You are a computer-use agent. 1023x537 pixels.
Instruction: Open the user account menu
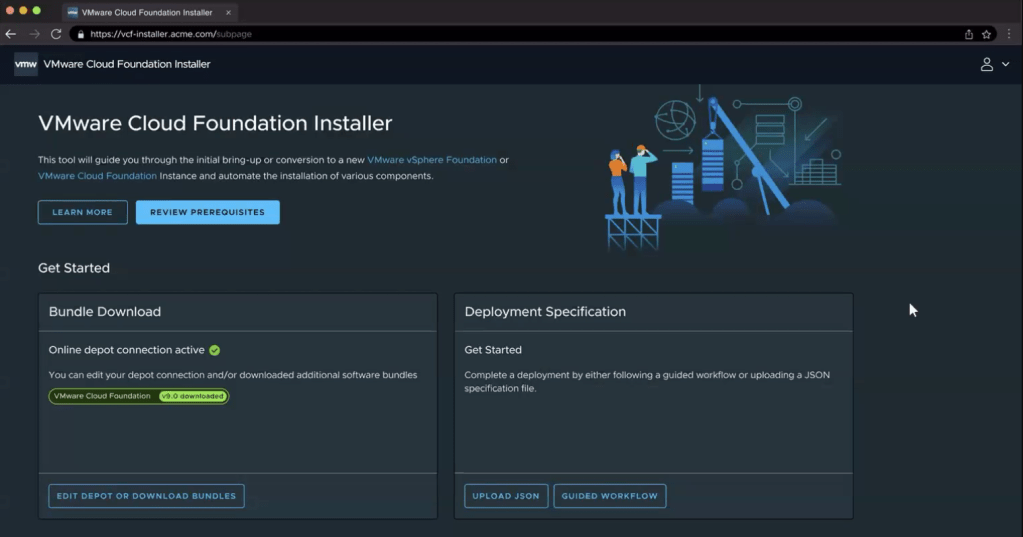993,64
